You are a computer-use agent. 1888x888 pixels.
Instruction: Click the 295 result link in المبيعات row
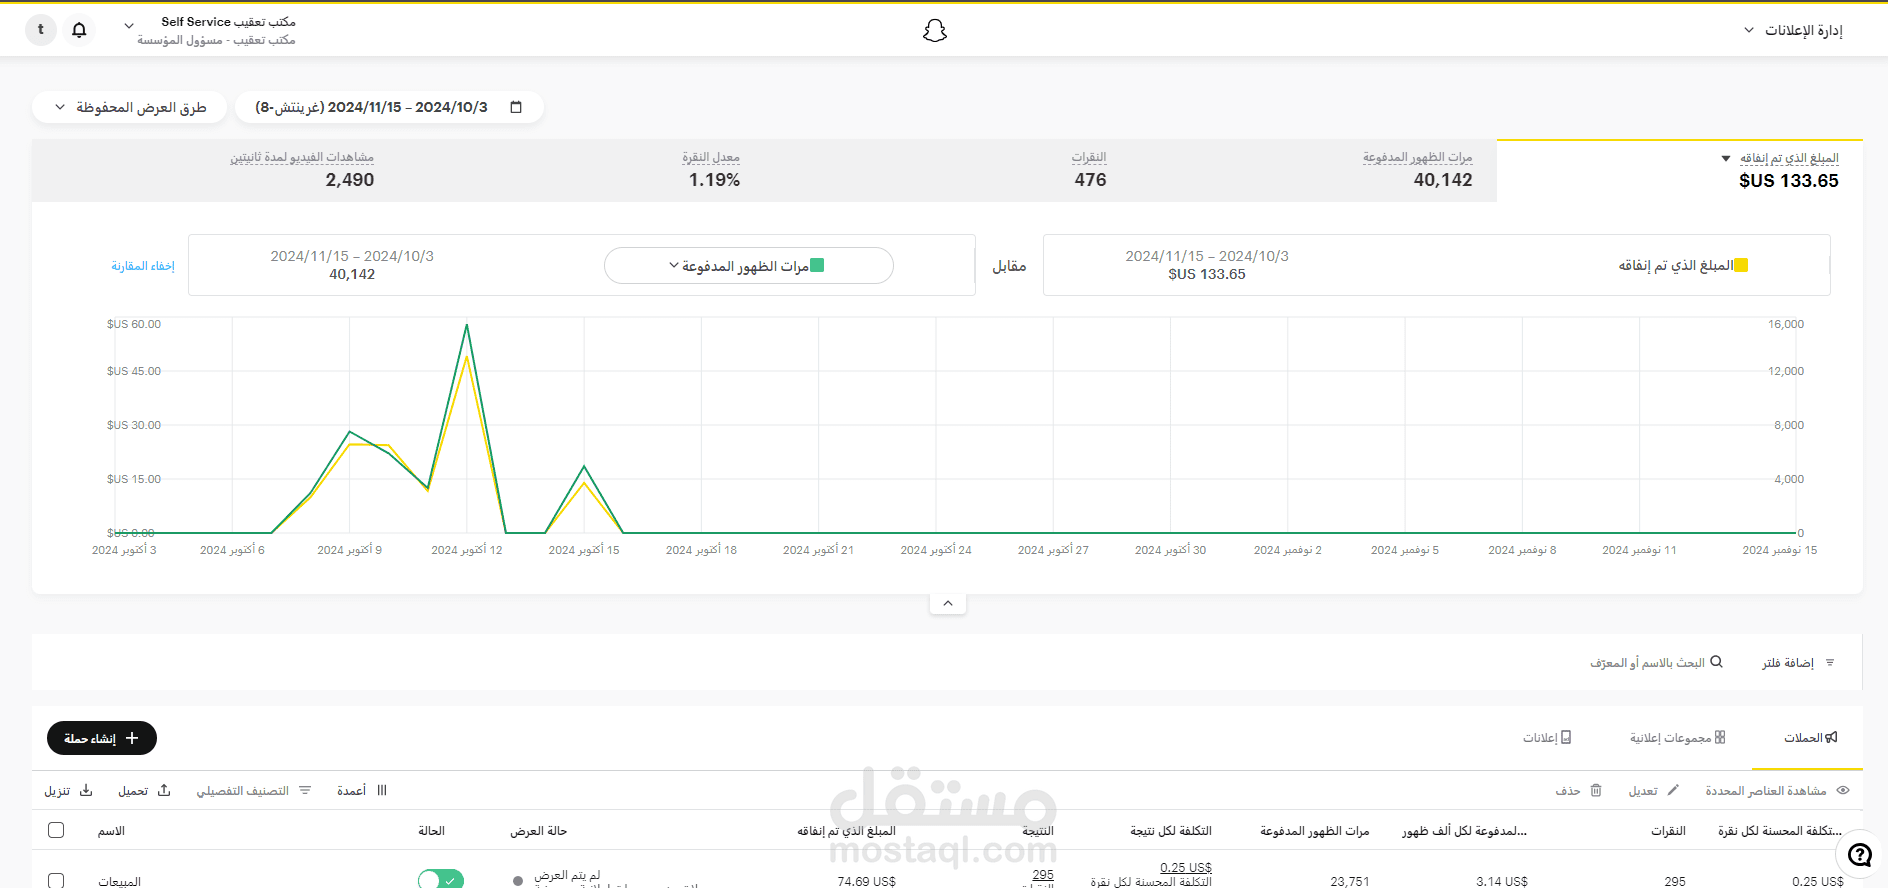[1043, 874]
